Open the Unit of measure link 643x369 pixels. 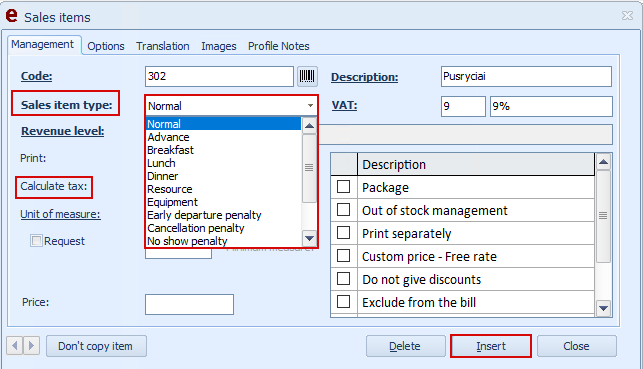(60, 214)
